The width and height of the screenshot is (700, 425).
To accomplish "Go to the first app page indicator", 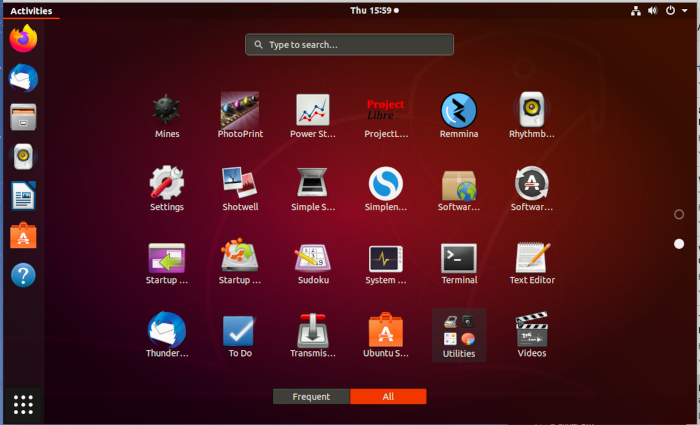I will click(x=679, y=214).
